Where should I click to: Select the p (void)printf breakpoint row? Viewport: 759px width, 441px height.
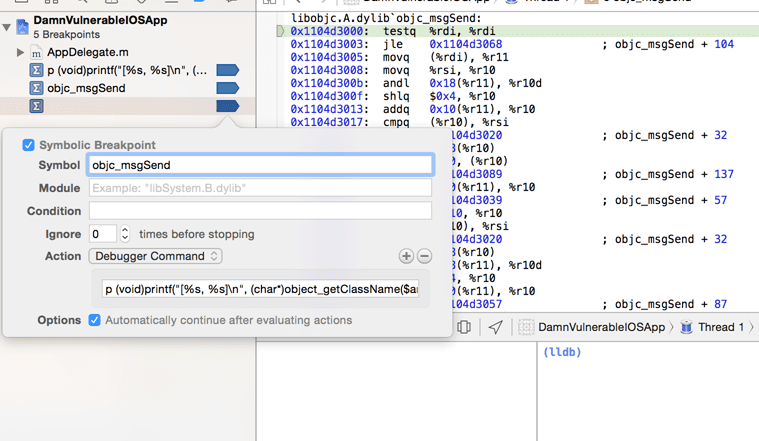pyautogui.click(x=127, y=70)
